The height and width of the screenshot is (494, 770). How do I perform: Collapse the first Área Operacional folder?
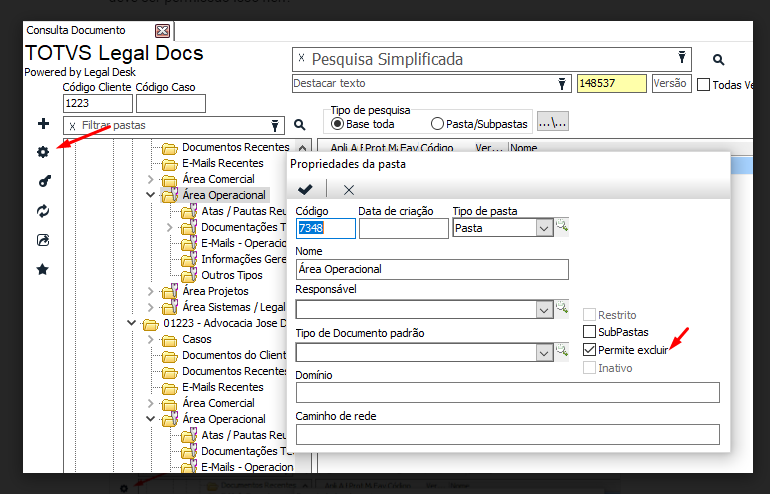(x=150, y=195)
